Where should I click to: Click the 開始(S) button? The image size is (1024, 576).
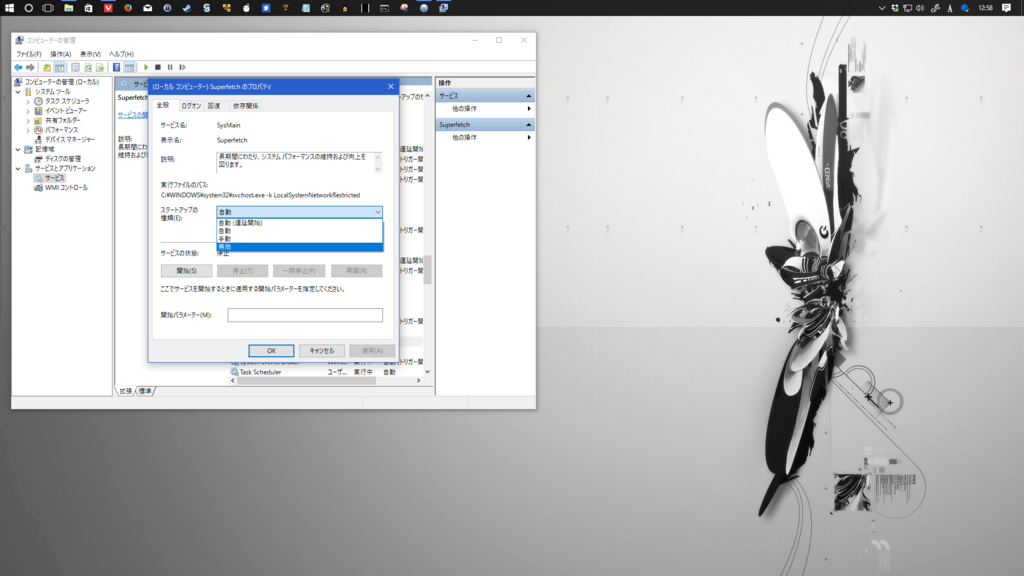186,270
